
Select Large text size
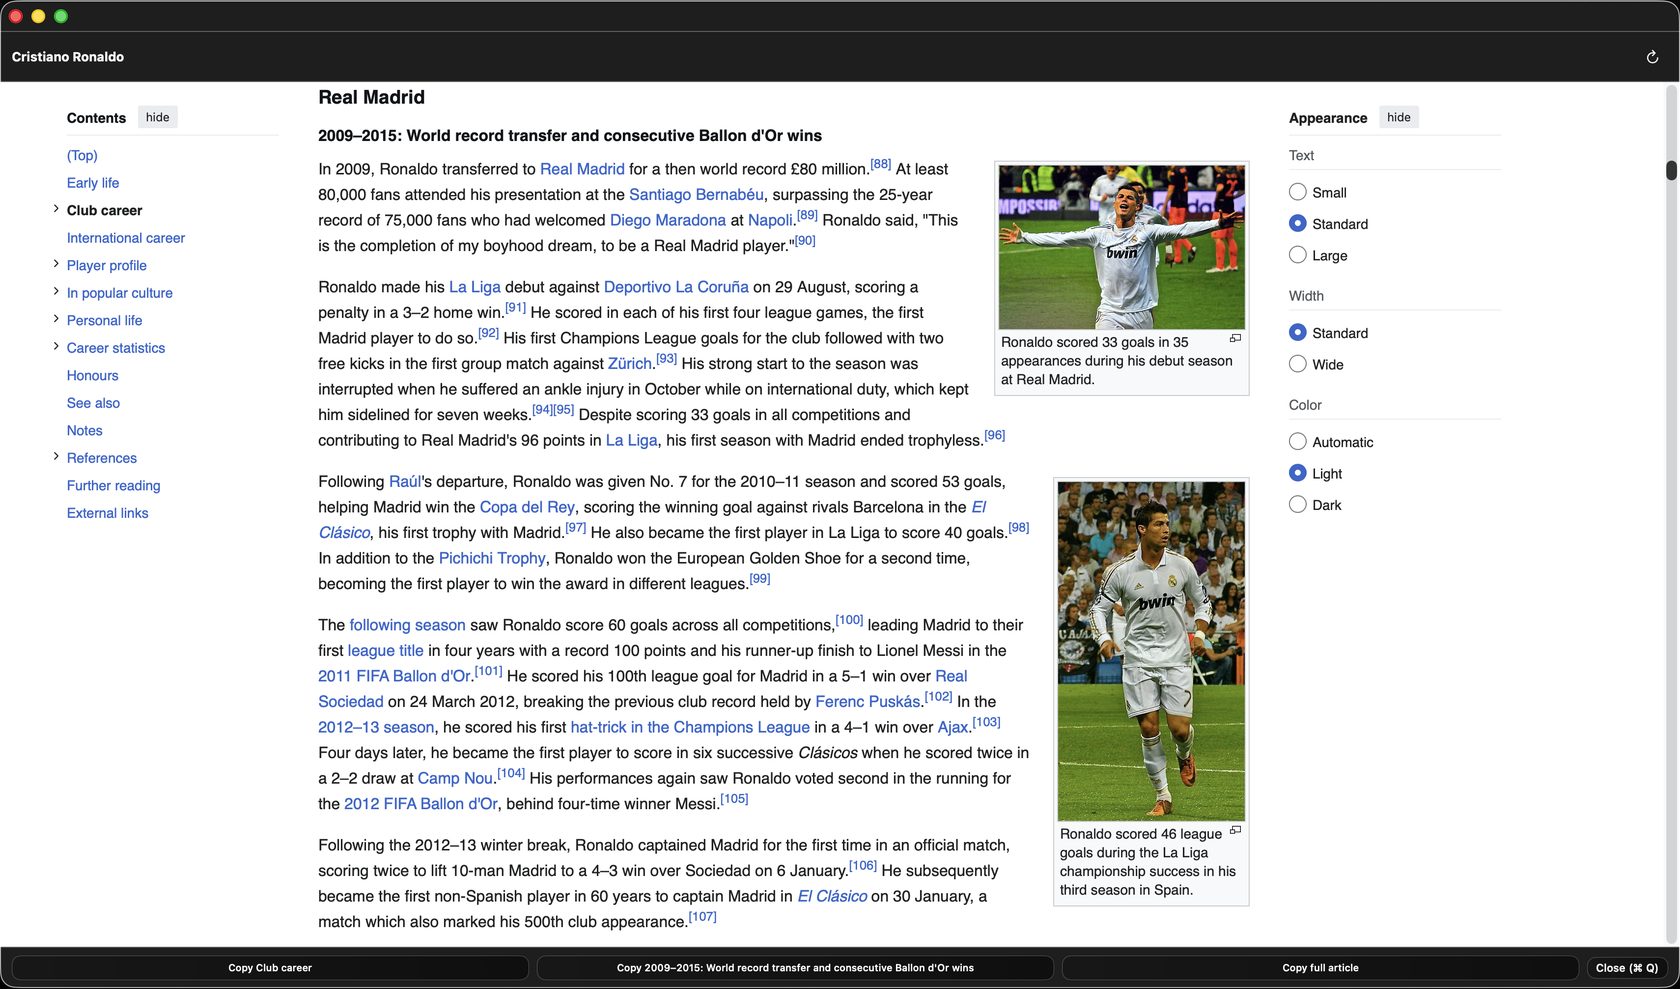[x=1297, y=255]
